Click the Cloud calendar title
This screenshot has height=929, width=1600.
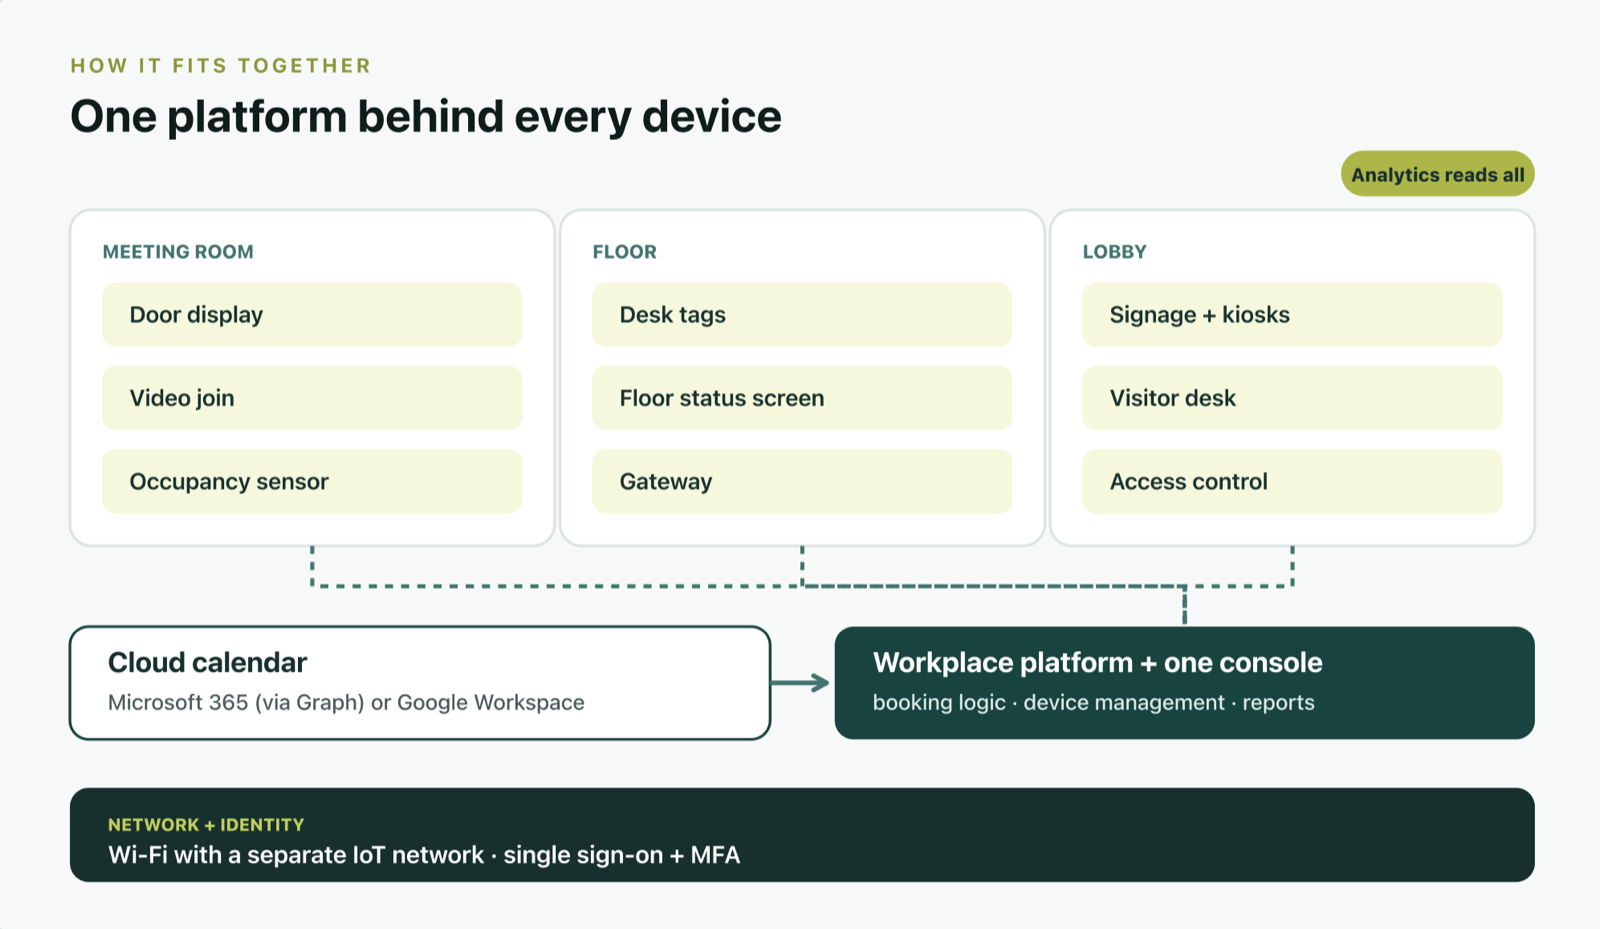pos(208,663)
